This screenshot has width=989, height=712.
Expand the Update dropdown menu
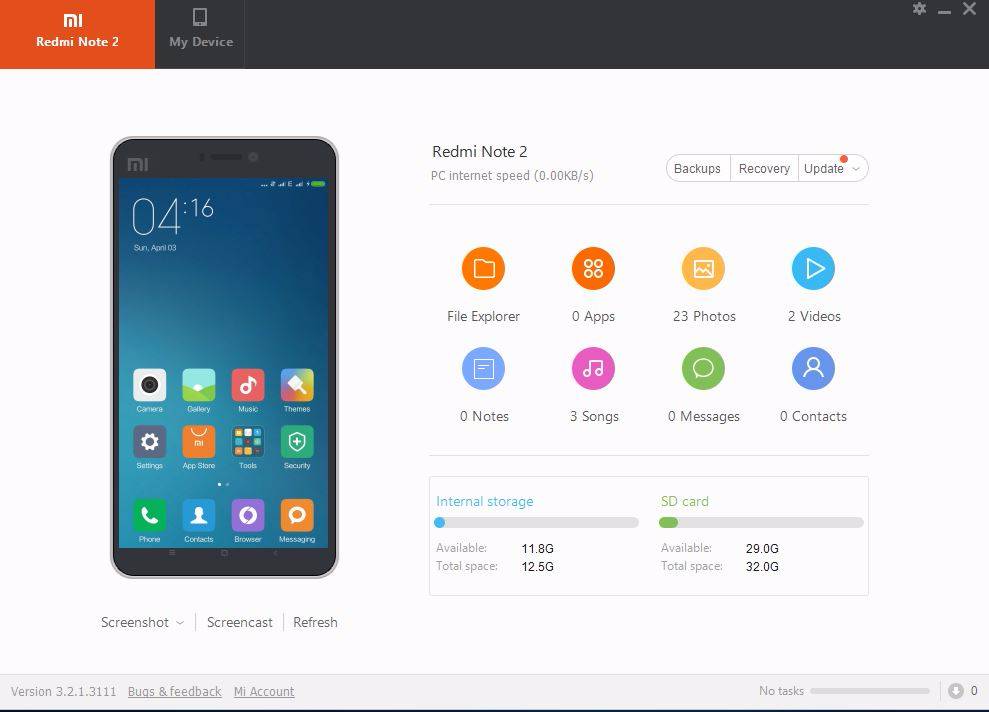point(856,169)
